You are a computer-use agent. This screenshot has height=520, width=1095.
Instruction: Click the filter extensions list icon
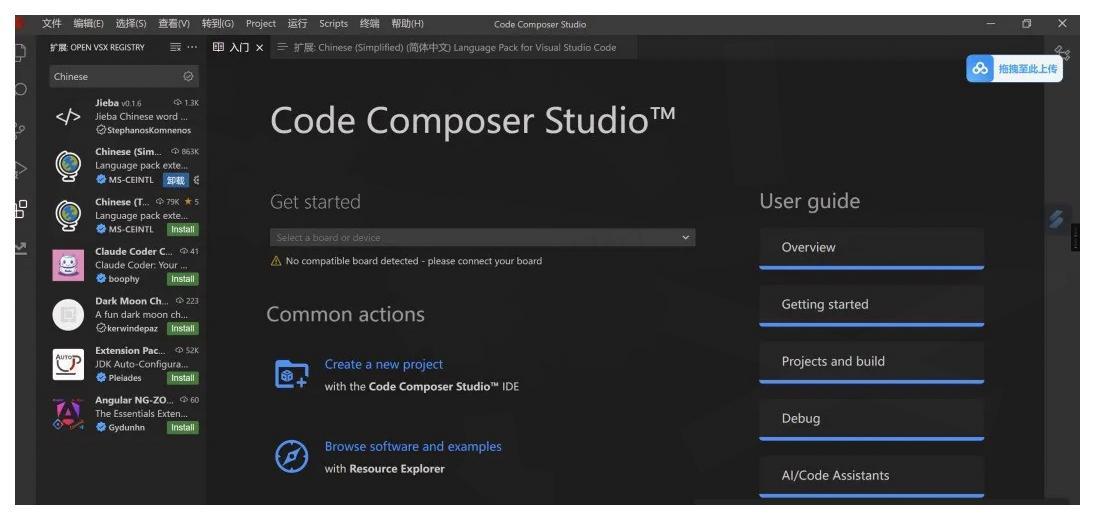175,47
